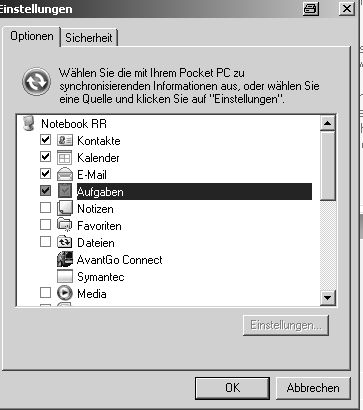Click the list's scroll down arrow
This screenshot has height=410, width=363.
coord(327,298)
